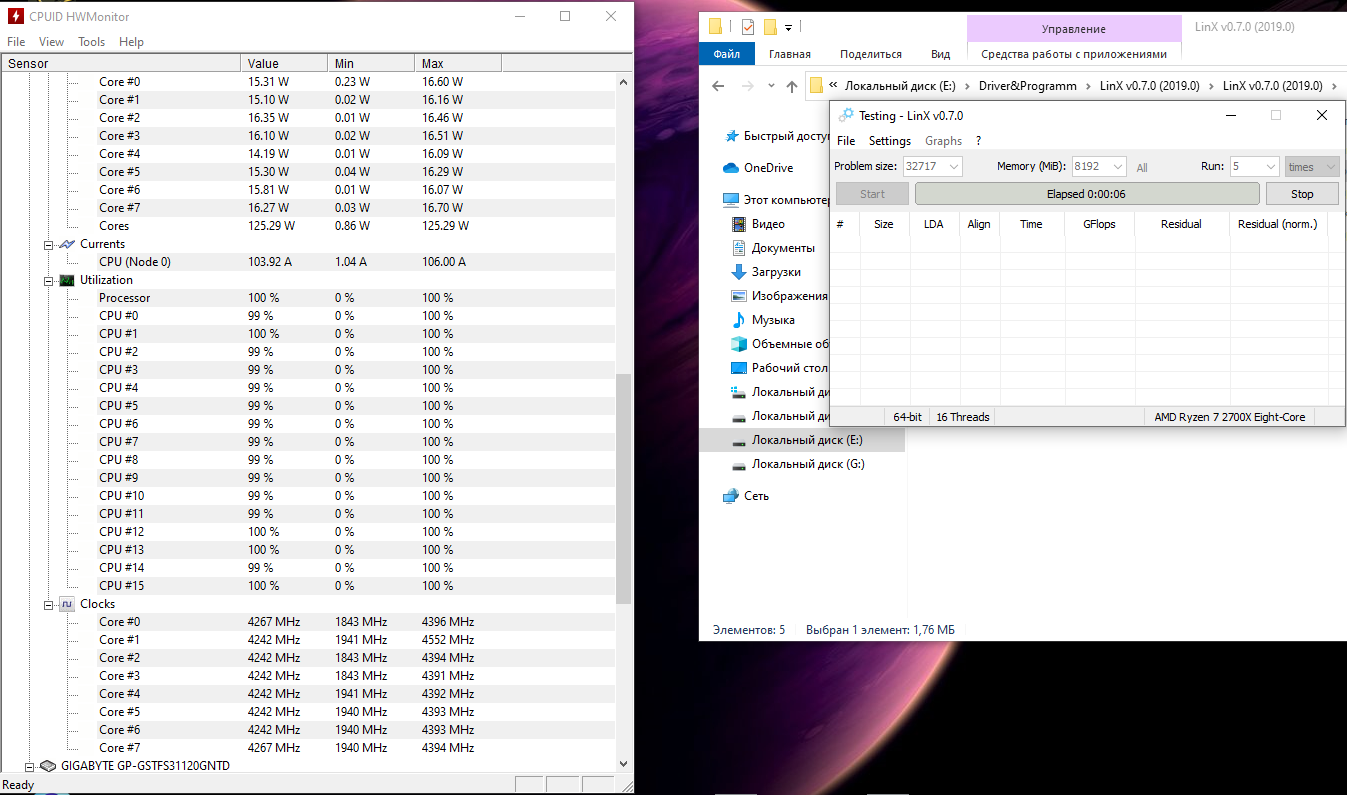Click the Value column header in HWMonitor

[x=284, y=63]
